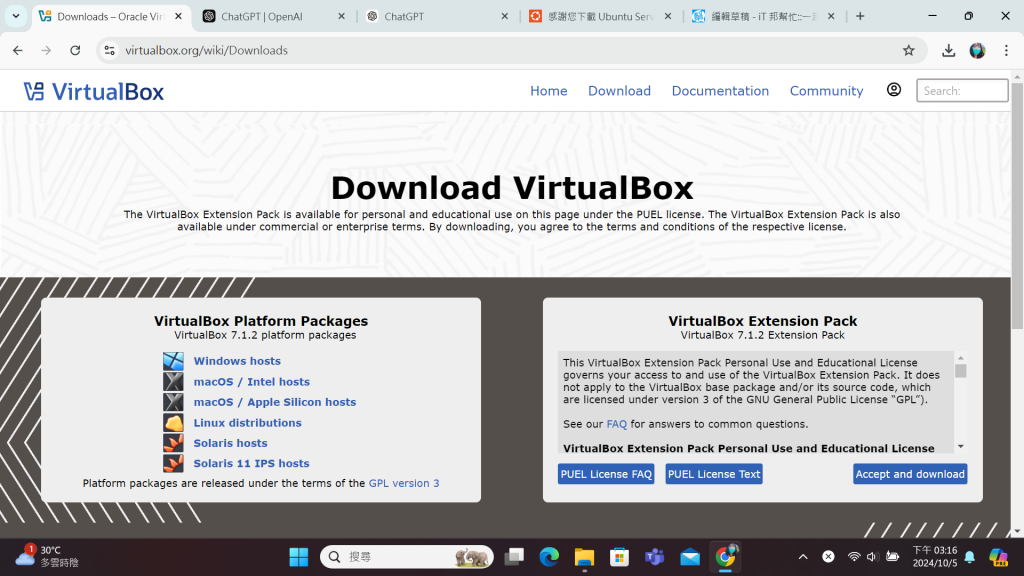Open the Documentation nav menu
This screenshot has width=1024, height=576.
click(720, 91)
